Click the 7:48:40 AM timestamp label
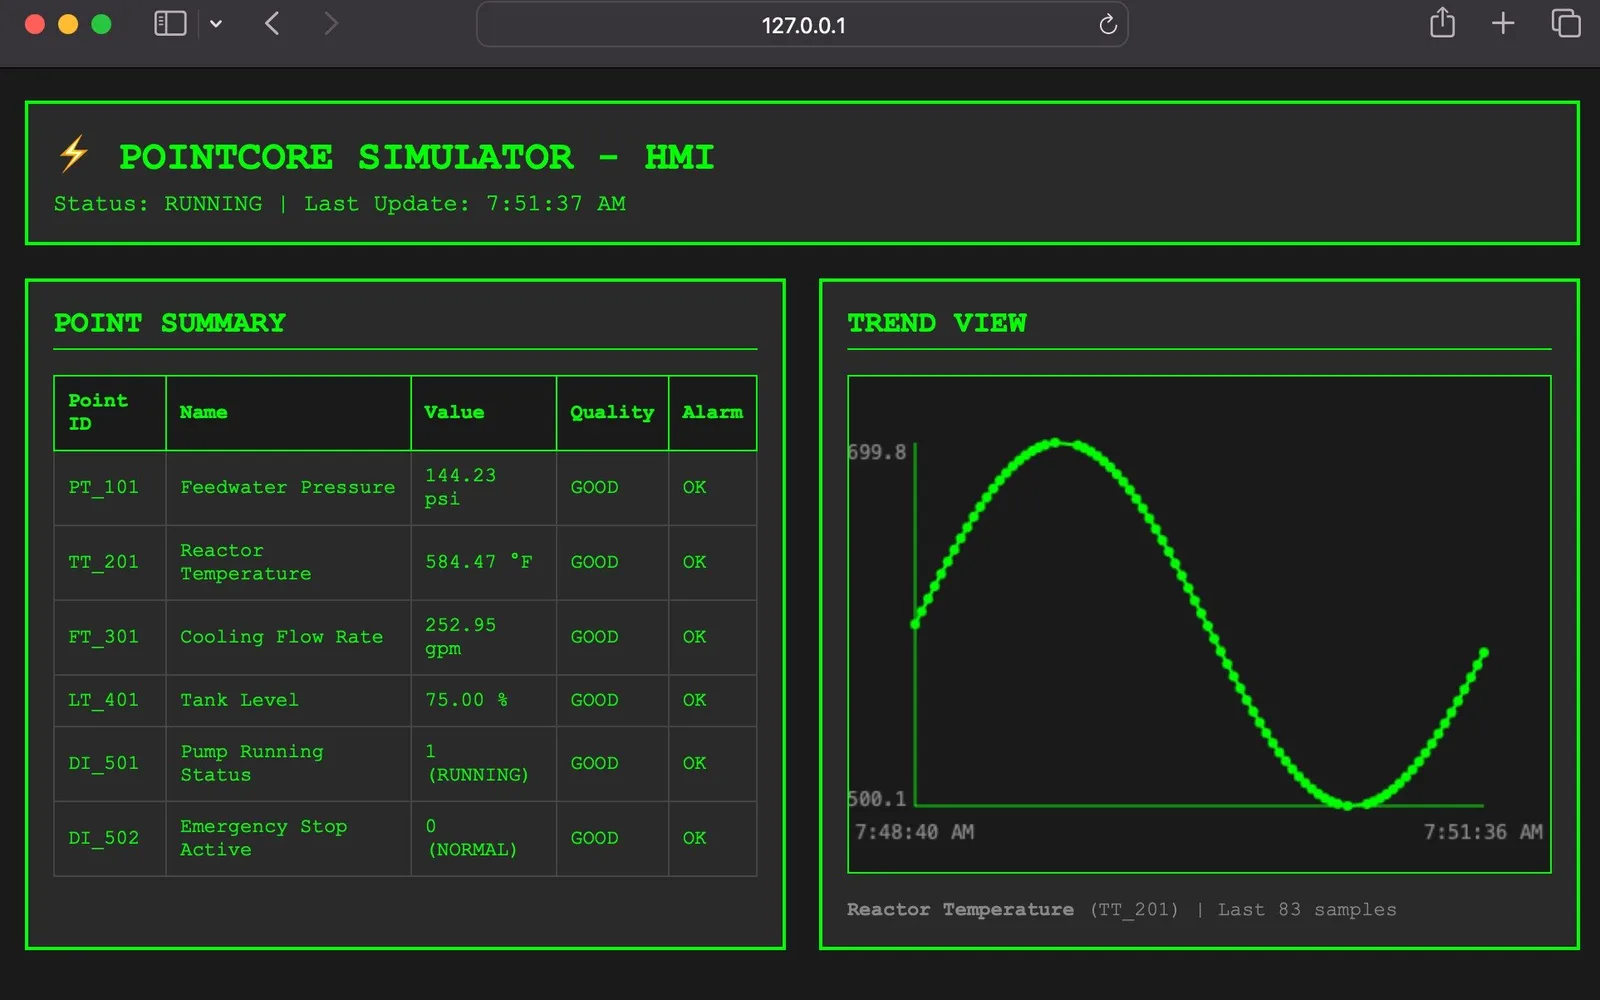The width and height of the screenshot is (1600, 1000). 913,831
